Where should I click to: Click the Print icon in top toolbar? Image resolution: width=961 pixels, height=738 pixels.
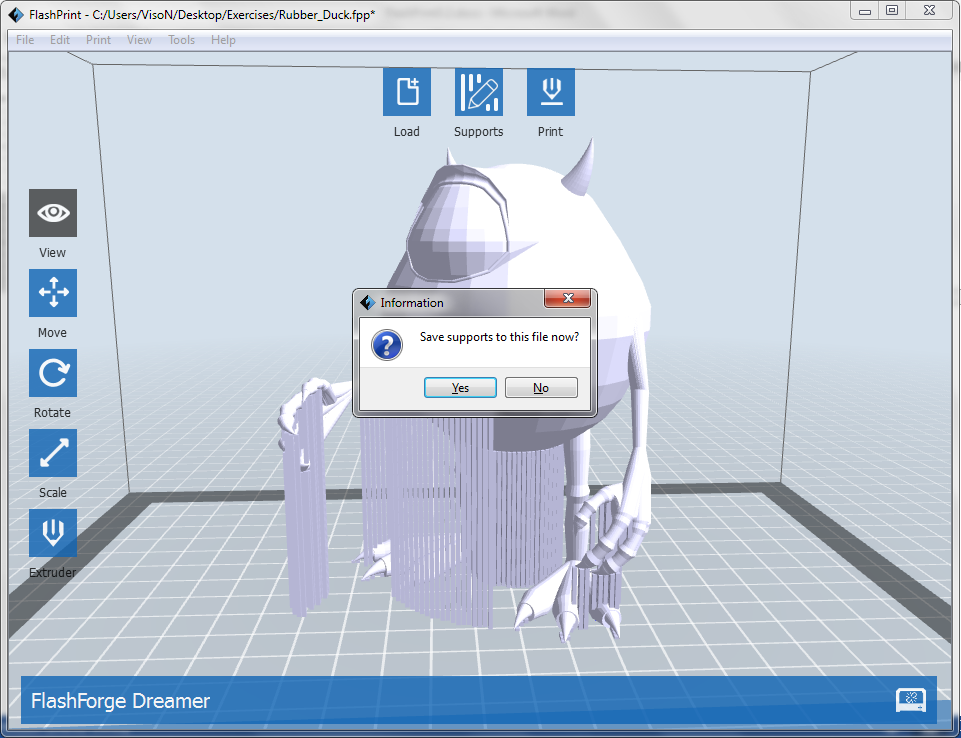[551, 92]
